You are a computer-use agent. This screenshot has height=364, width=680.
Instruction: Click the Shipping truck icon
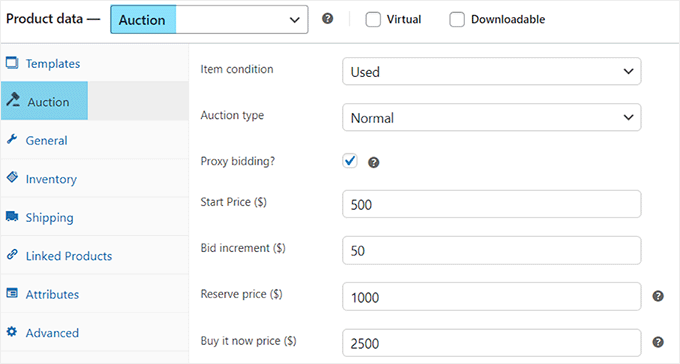[12, 216]
